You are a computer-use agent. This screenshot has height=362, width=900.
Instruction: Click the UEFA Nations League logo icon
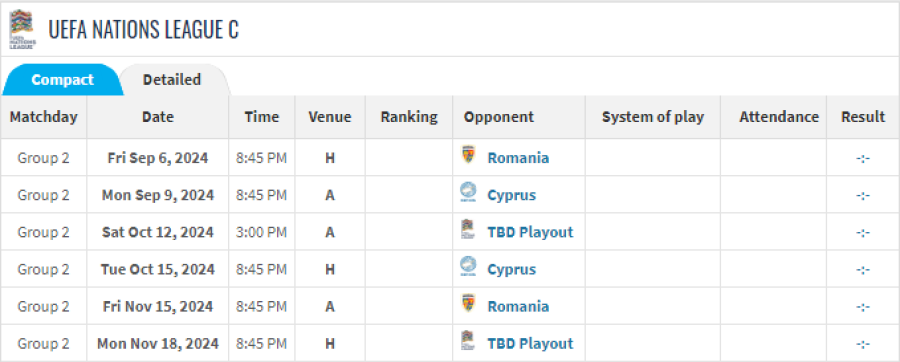[x=22, y=29]
